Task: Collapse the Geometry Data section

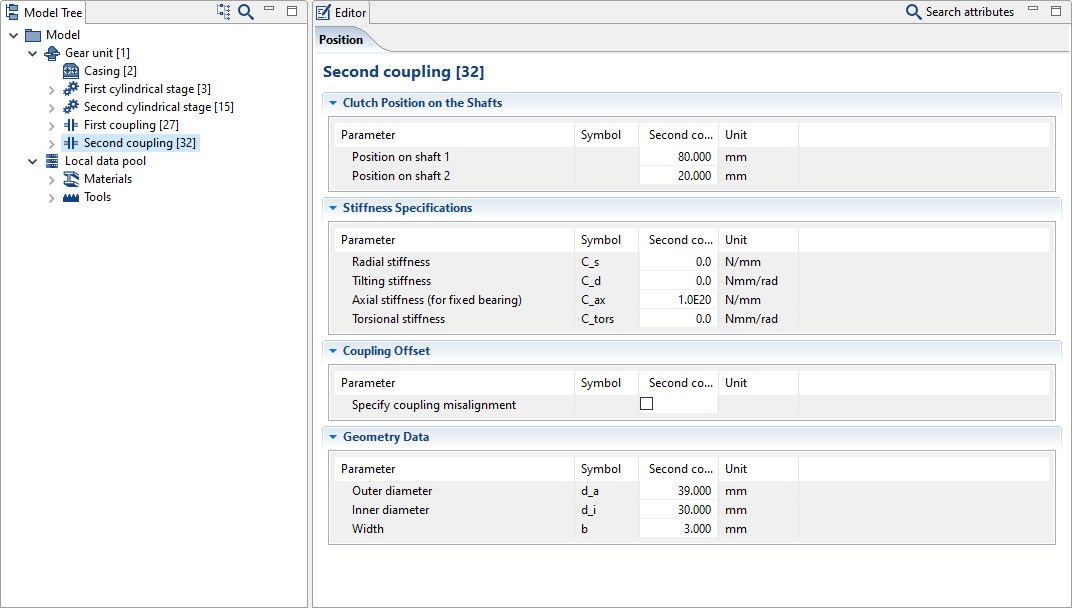Action: tap(333, 437)
